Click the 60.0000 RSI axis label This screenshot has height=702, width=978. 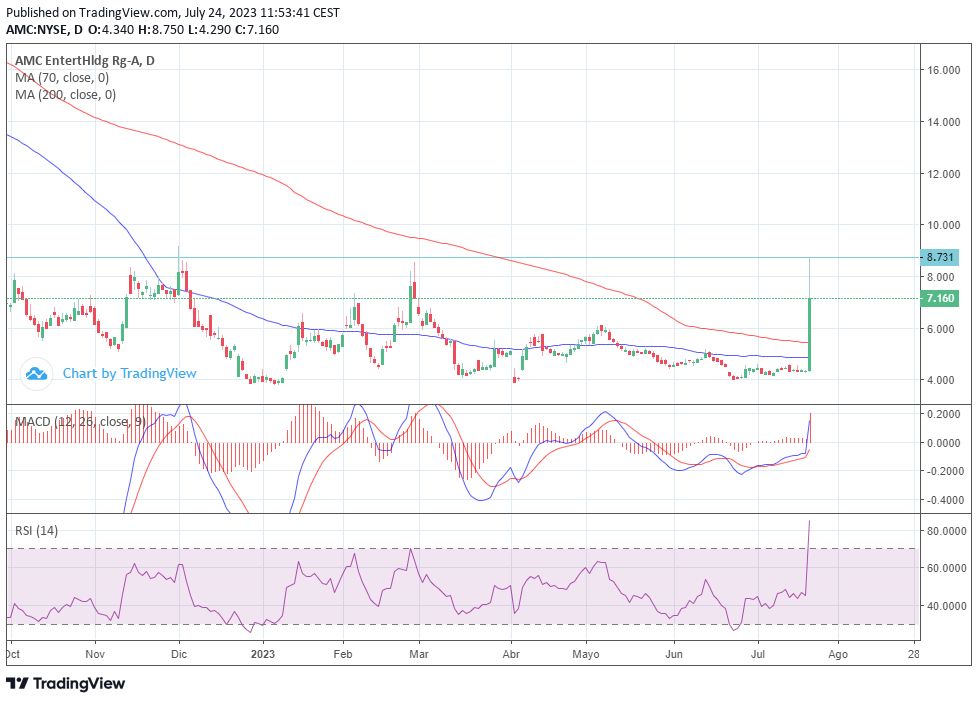[946, 568]
